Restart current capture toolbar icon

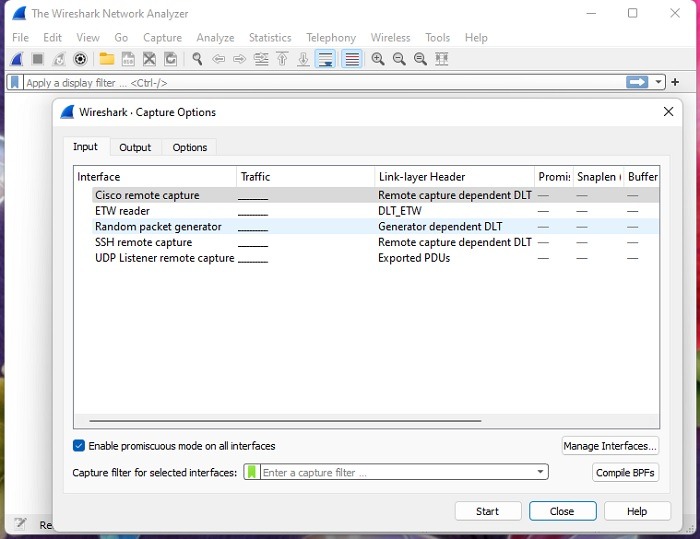[59, 59]
